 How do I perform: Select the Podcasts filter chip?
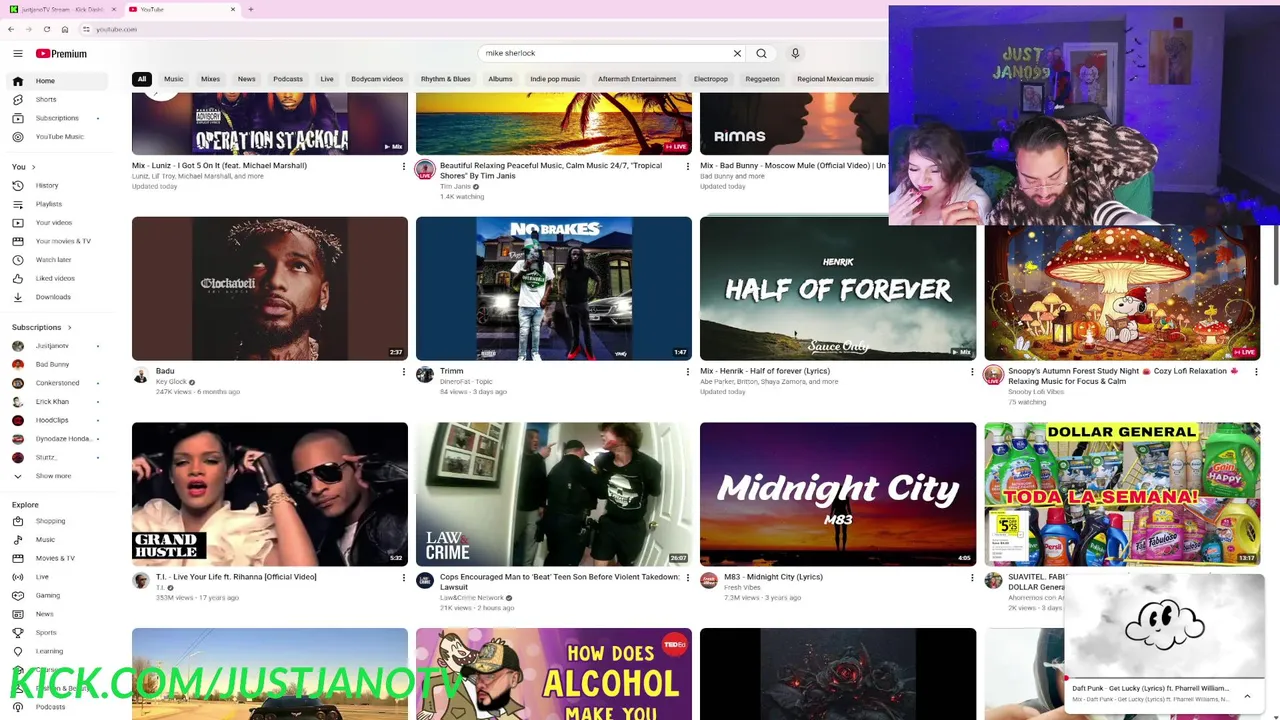[x=288, y=79]
